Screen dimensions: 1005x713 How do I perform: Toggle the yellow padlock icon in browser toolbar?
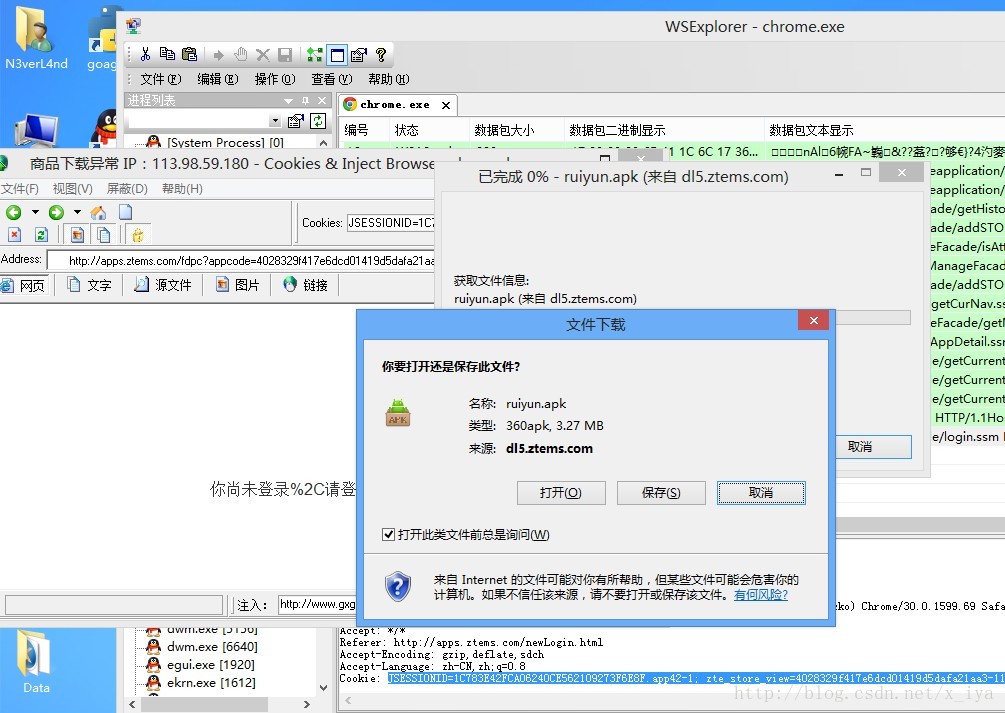click(x=138, y=235)
